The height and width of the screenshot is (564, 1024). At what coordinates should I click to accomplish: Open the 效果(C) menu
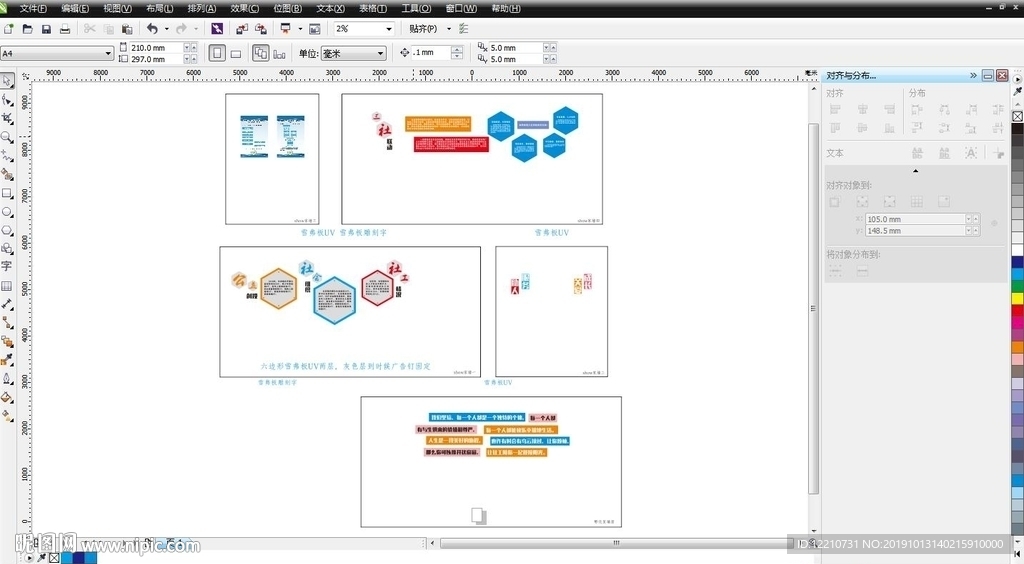point(245,8)
